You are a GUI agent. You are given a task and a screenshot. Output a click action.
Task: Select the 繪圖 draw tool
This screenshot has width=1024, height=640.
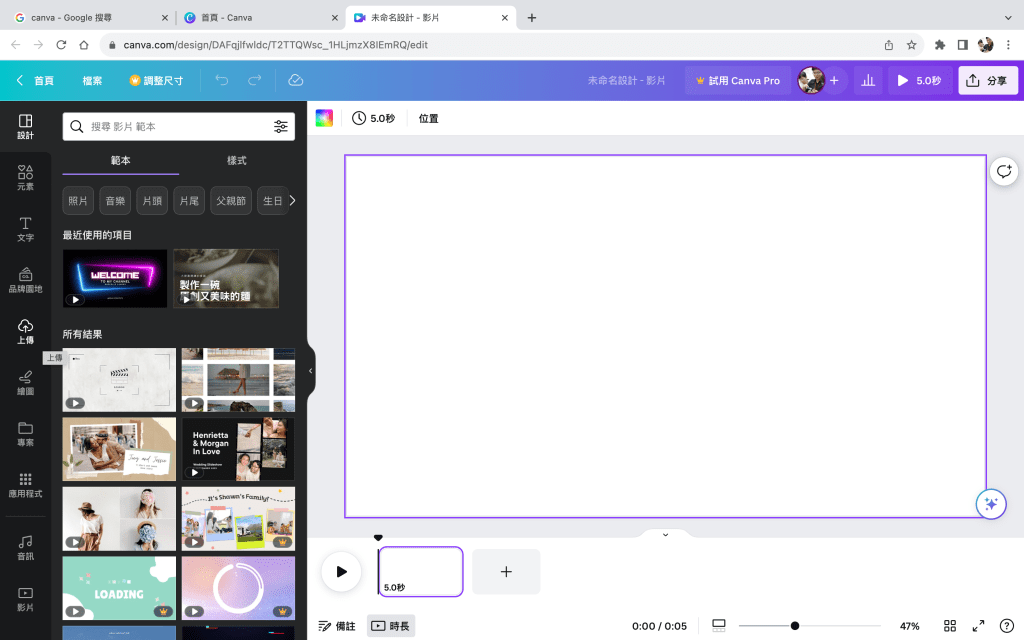pyautogui.click(x=26, y=382)
